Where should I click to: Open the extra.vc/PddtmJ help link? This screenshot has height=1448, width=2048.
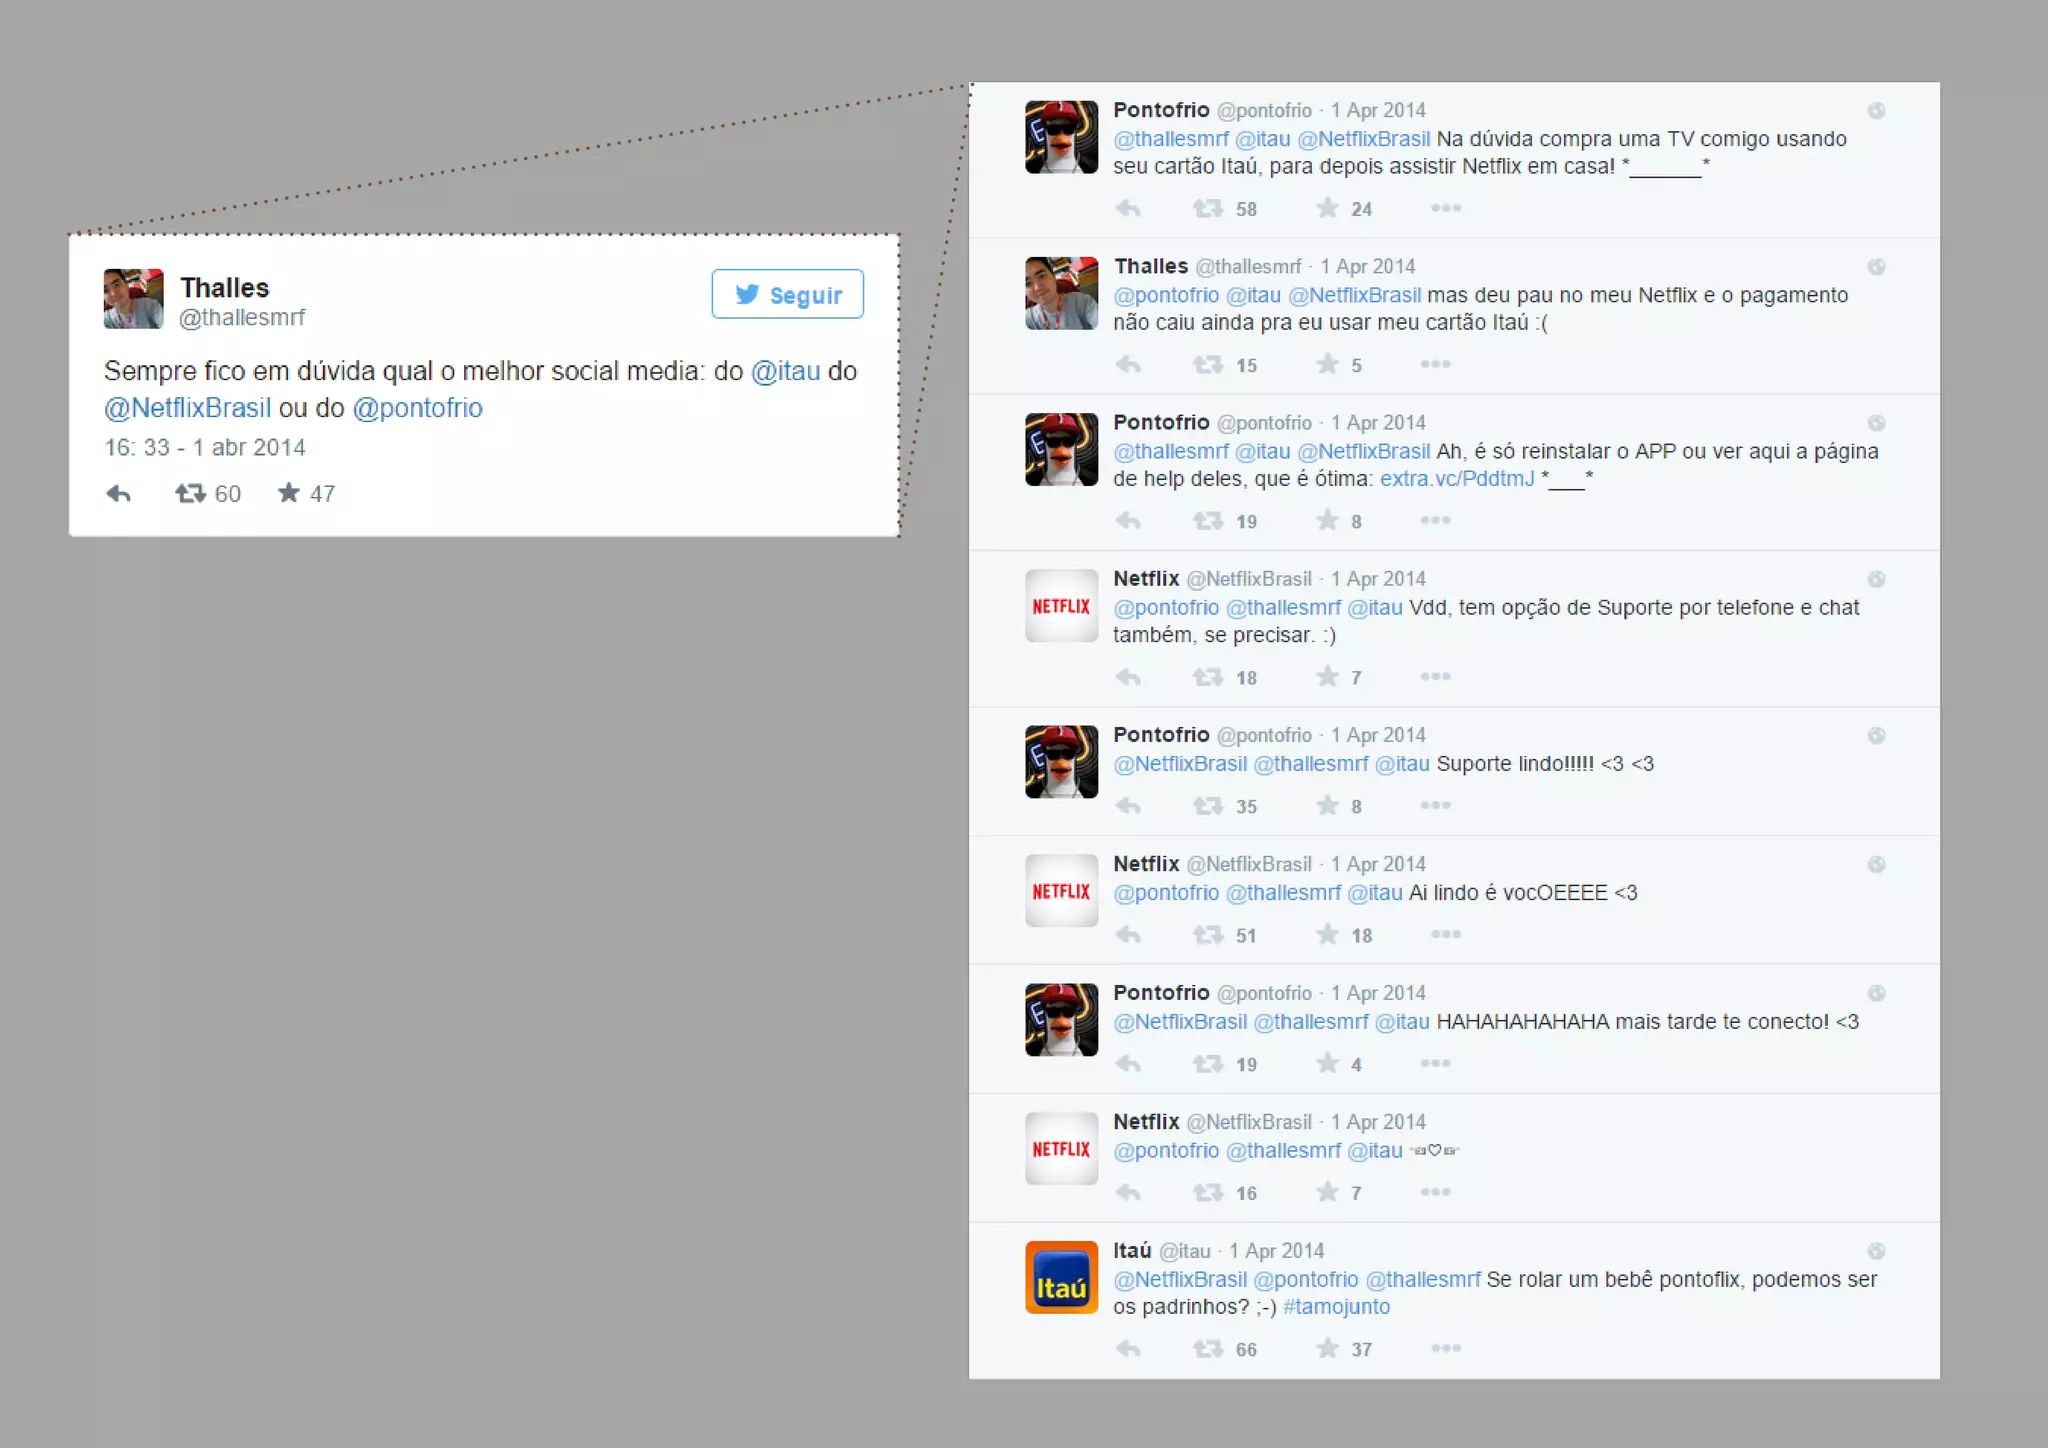1457,479
